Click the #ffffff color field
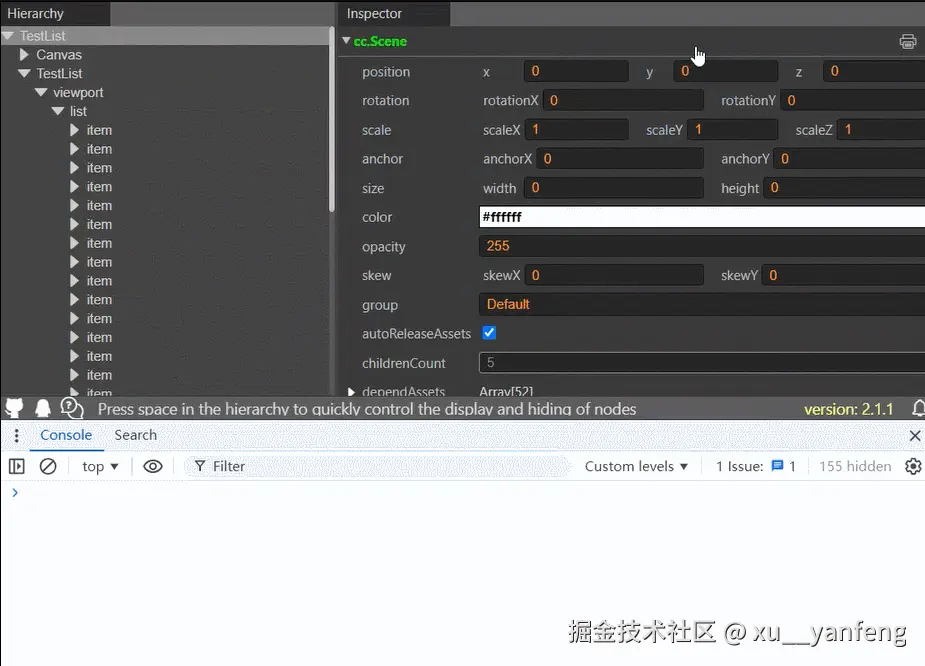 point(600,216)
